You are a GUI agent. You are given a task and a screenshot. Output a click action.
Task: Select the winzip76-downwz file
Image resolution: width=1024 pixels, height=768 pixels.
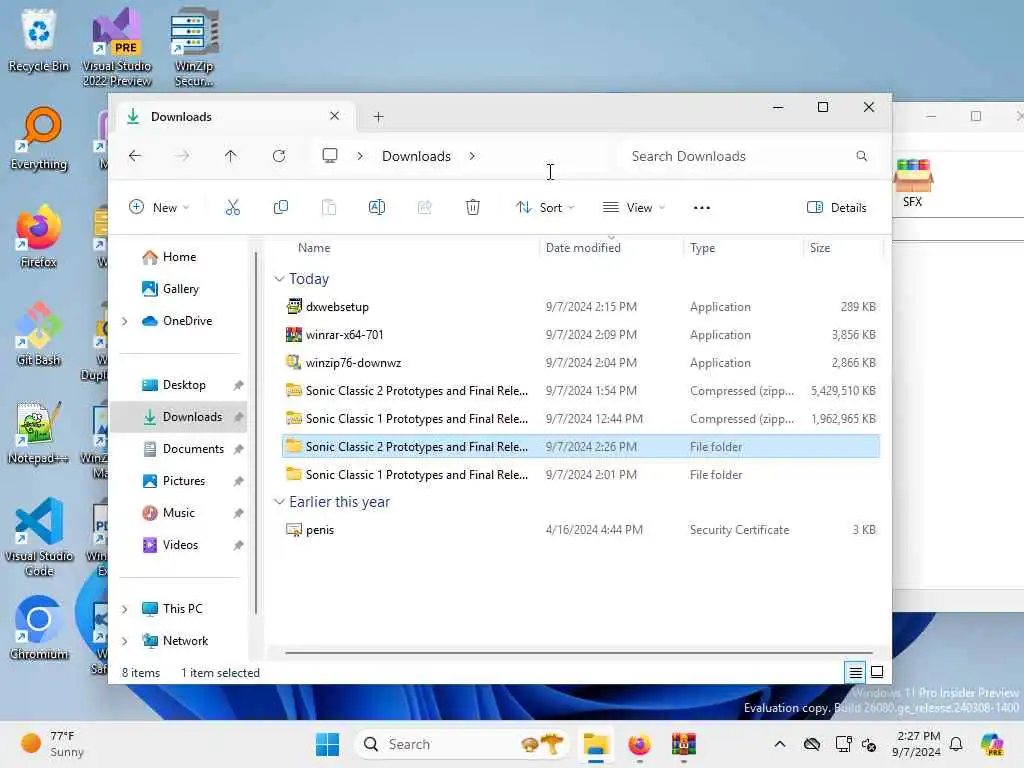(581, 363)
